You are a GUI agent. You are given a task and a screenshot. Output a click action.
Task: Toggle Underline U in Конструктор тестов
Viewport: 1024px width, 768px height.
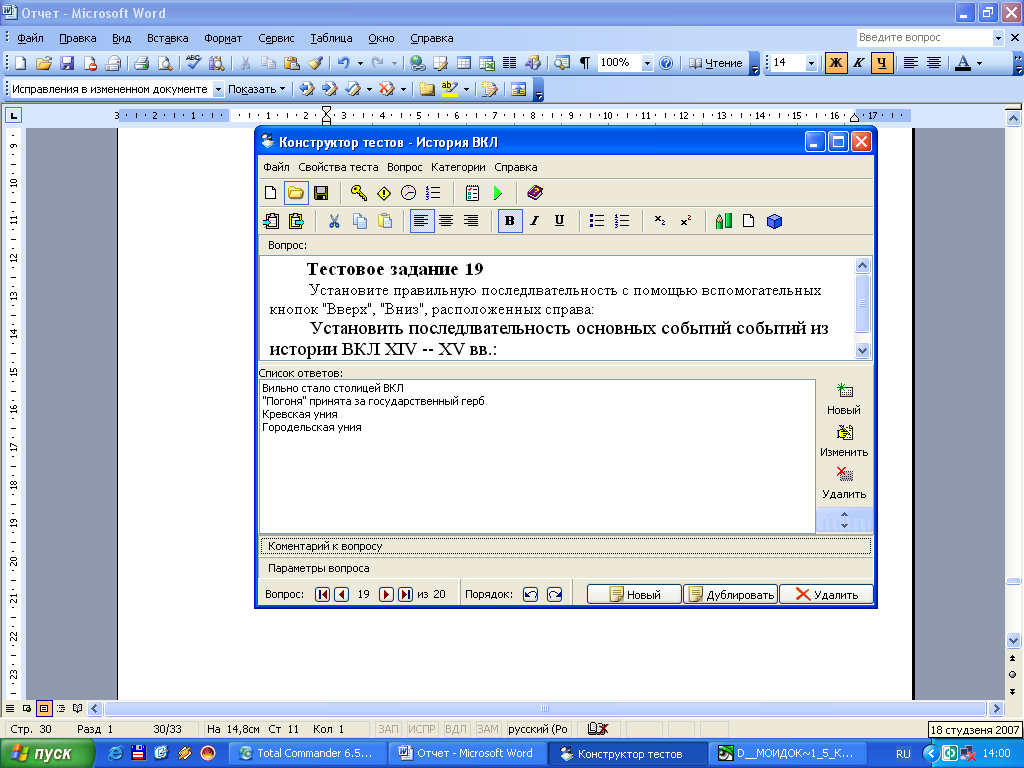(559, 221)
